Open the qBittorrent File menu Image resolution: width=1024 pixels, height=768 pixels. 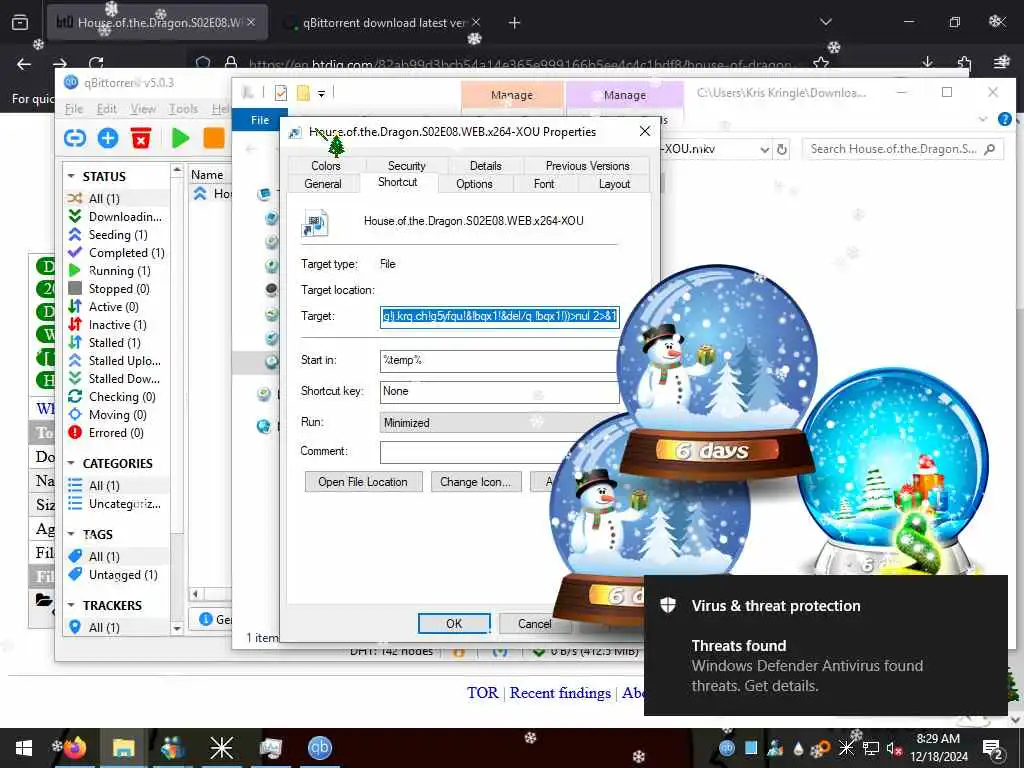pos(74,108)
